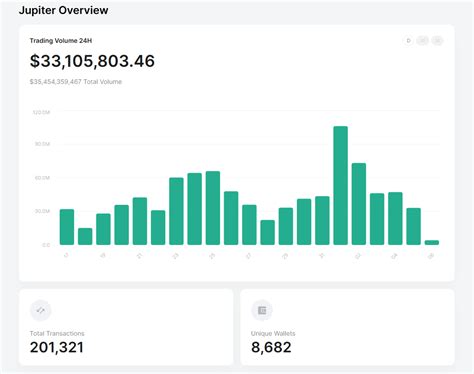Screen dimensions: 474x374
Task: Click the "60.0M" y-axis label
Action: (42, 178)
